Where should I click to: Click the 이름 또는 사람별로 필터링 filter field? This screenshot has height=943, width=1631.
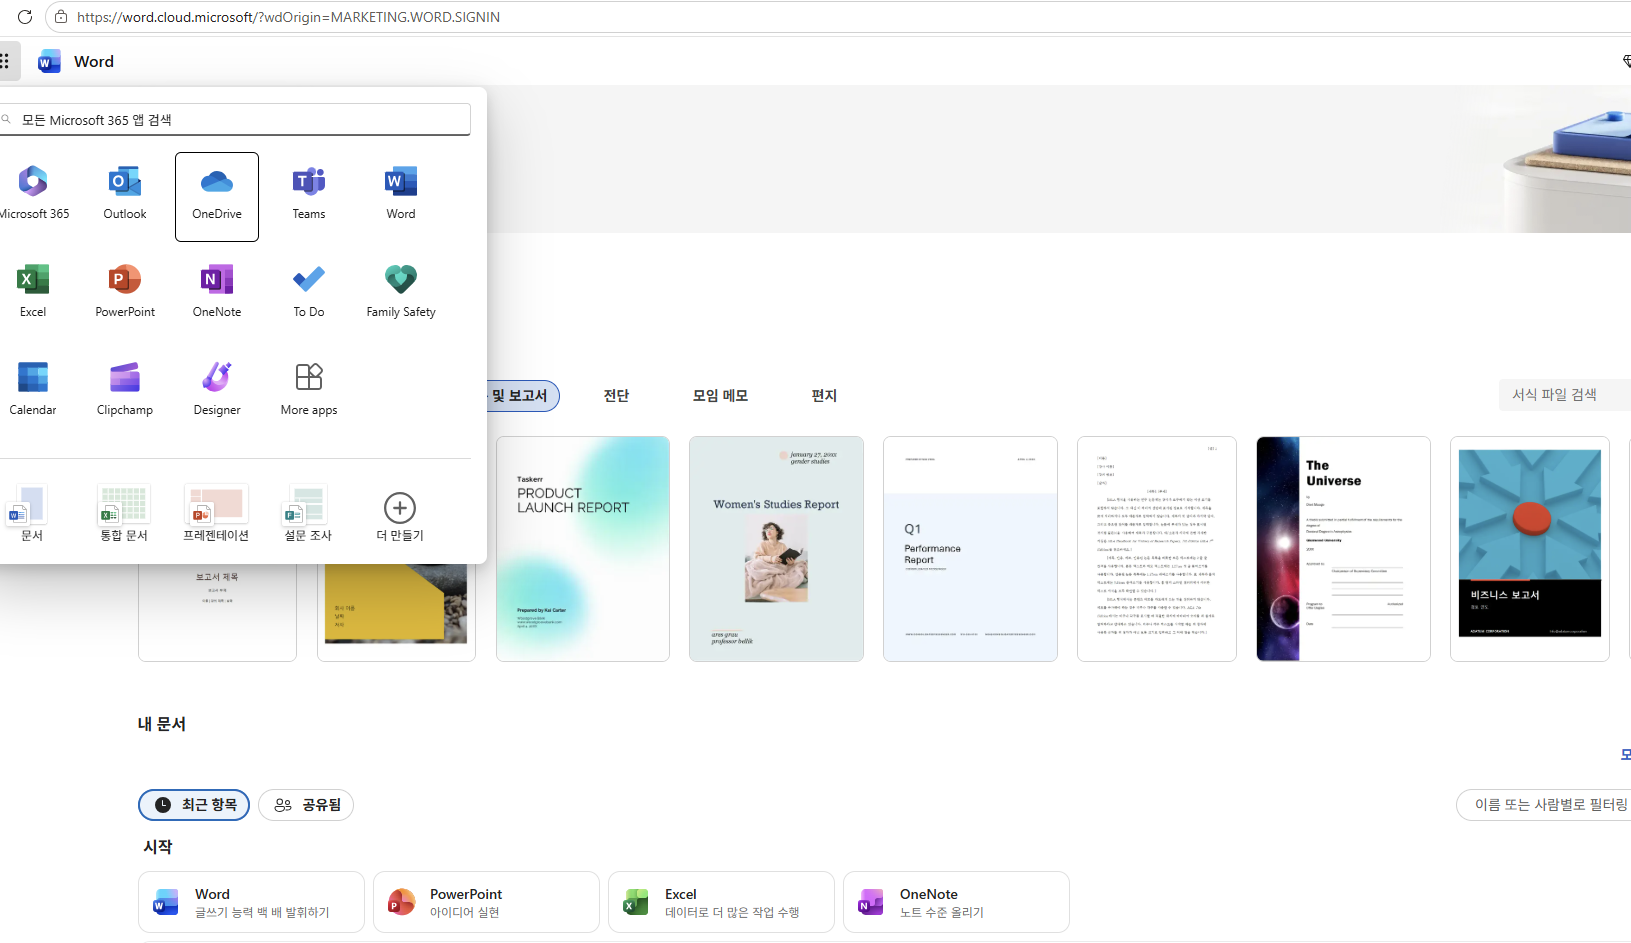[x=1544, y=805]
